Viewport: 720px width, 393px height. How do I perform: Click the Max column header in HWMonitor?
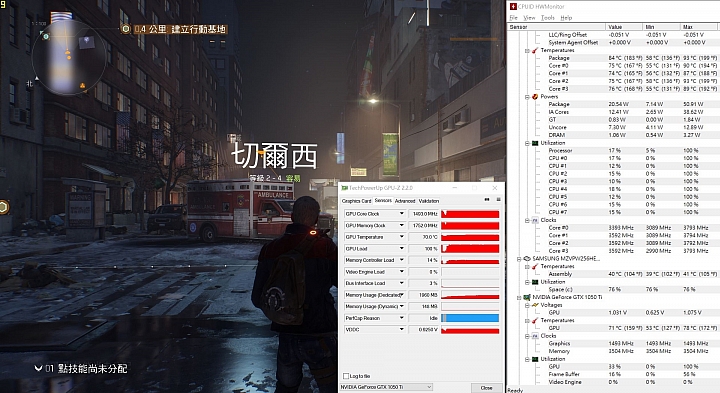click(700, 27)
